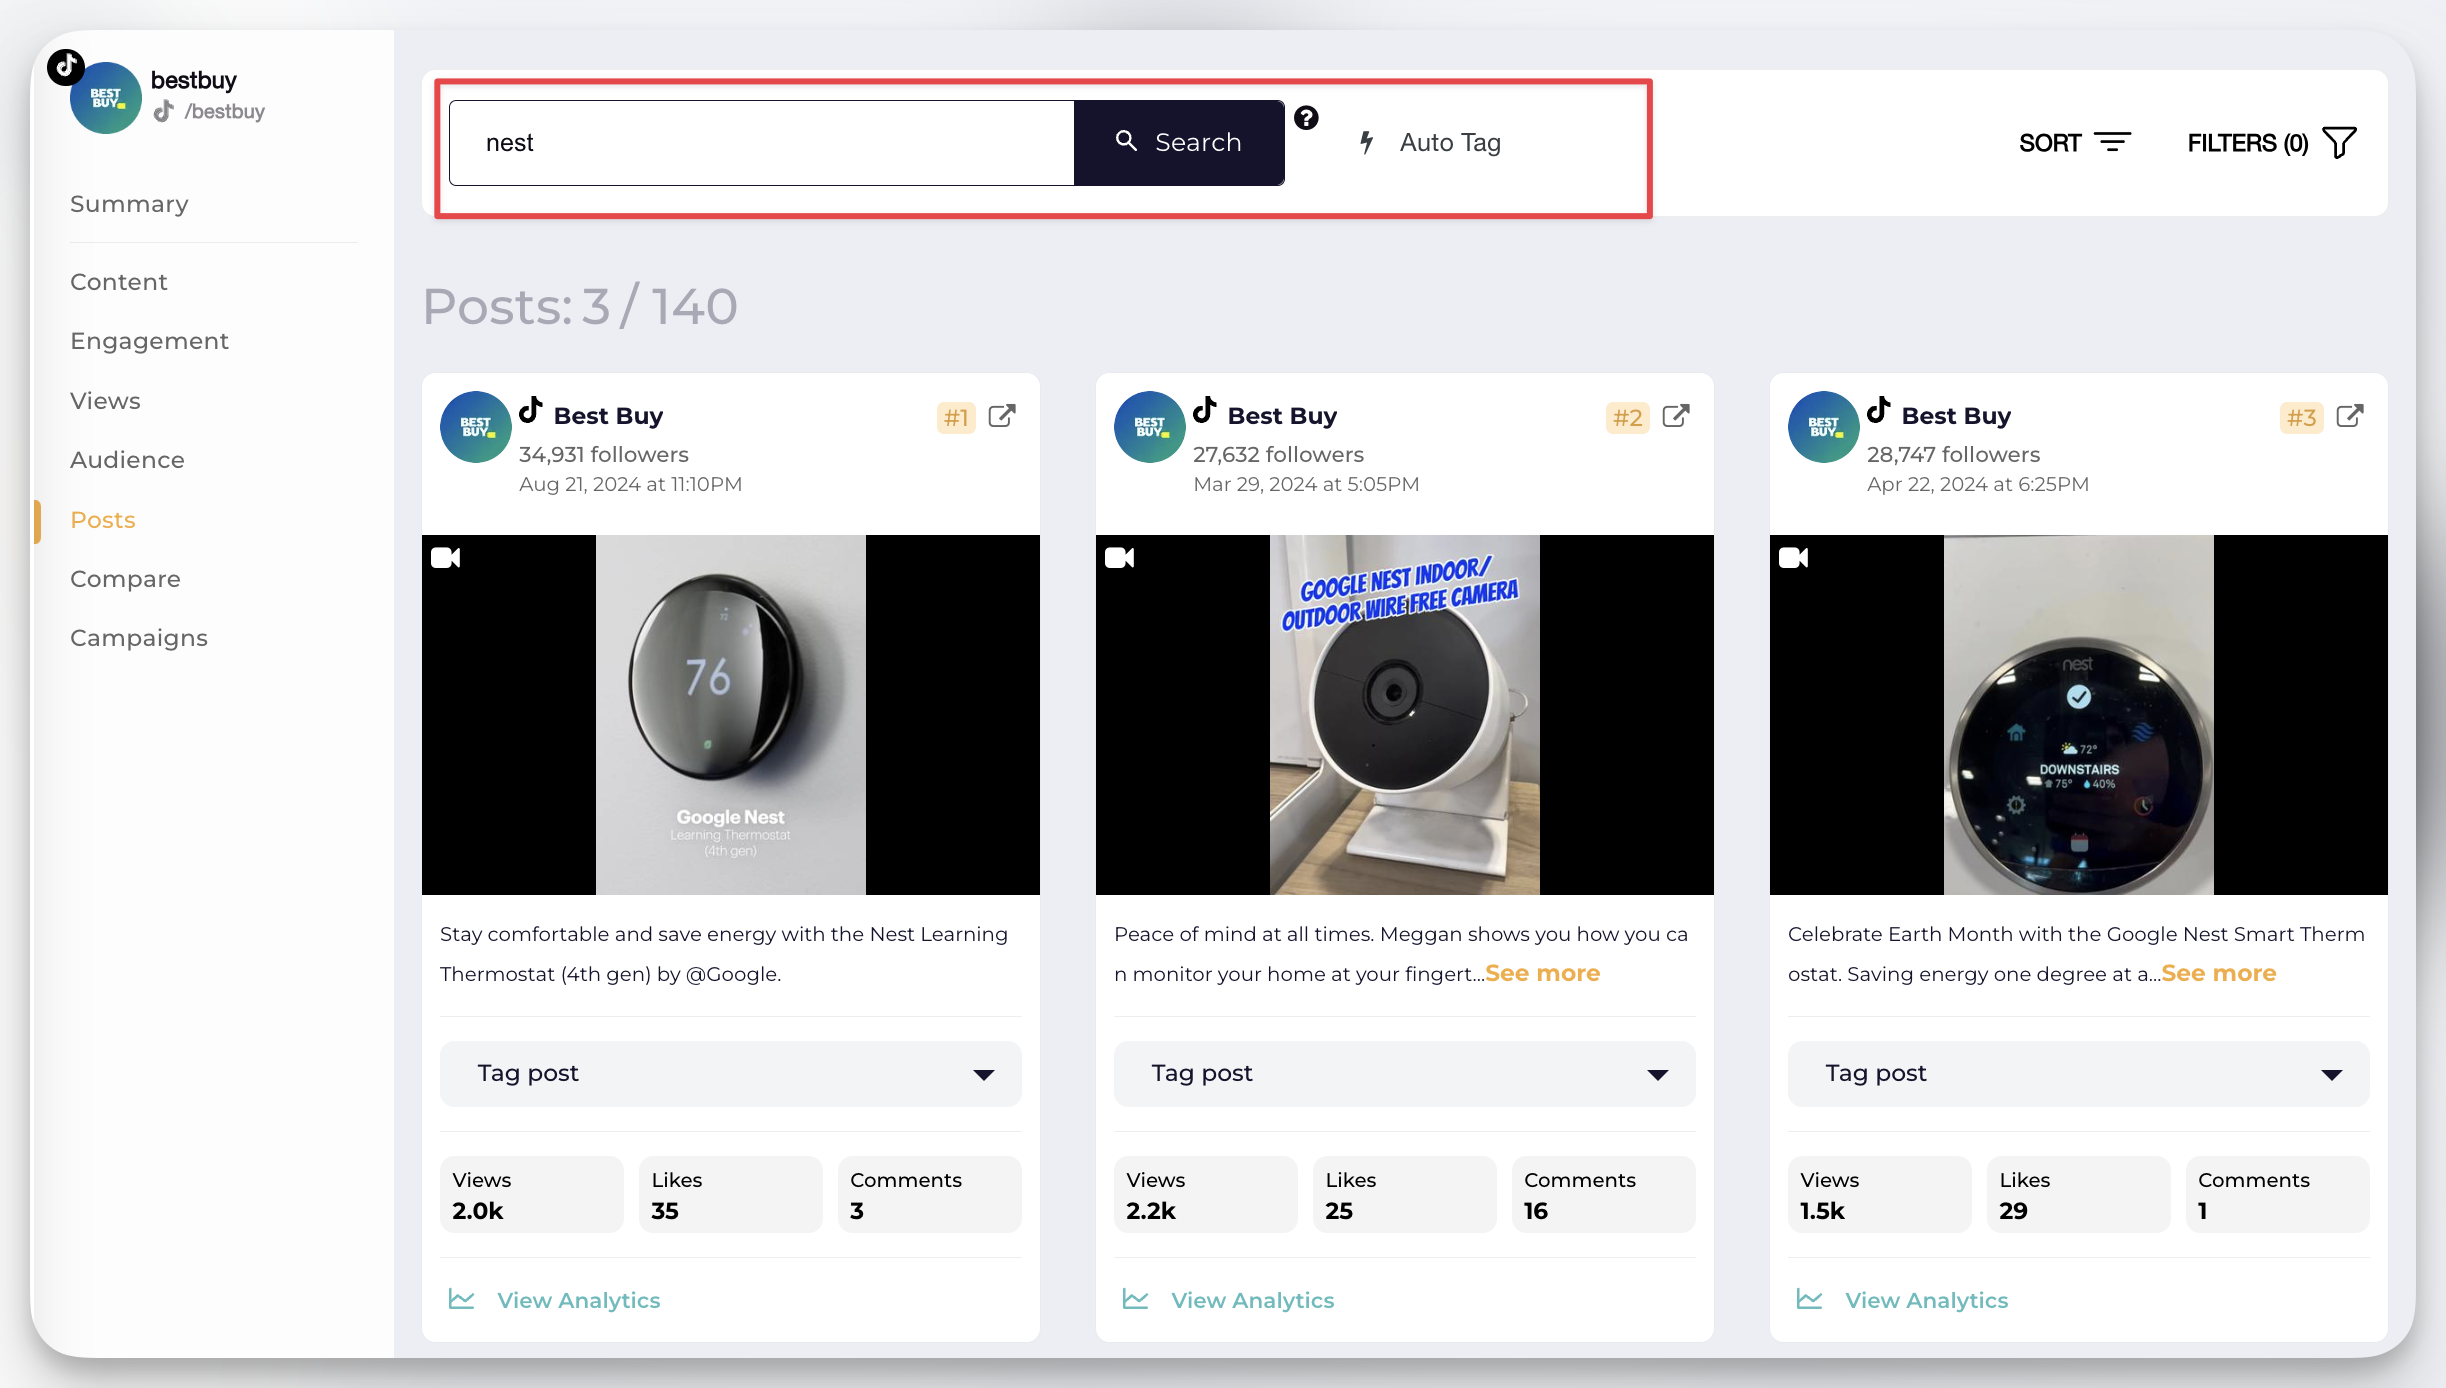The image size is (2446, 1388).
Task: Expand Tag post dropdown on post #1
Action: tap(731, 1074)
